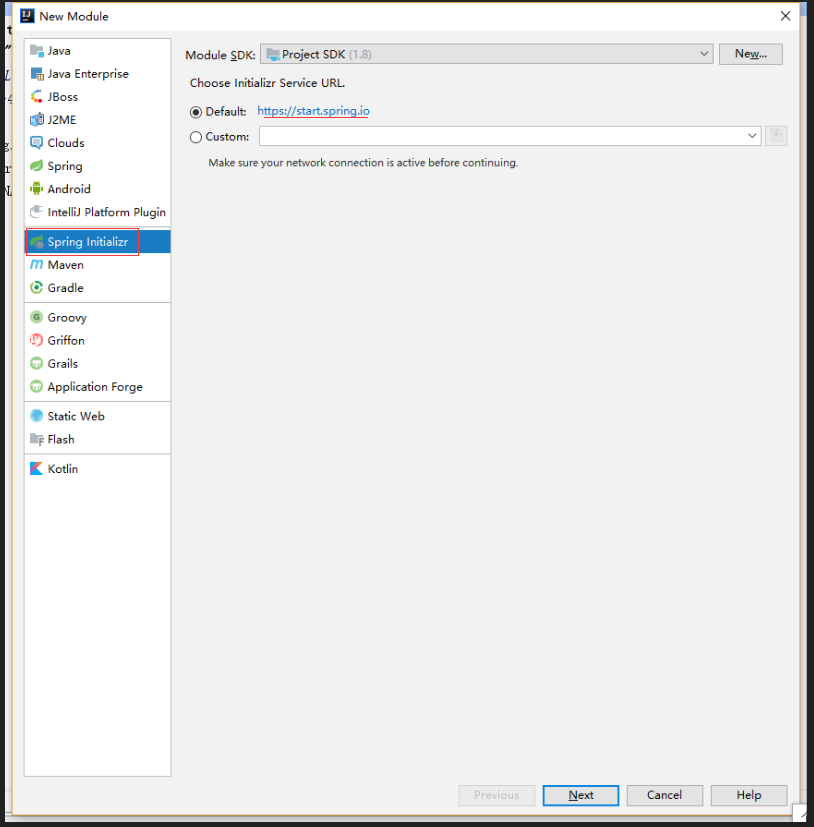This screenshot has height=827, width=814.
Task: Click the New... SDK button
Action: pos(751,54)
